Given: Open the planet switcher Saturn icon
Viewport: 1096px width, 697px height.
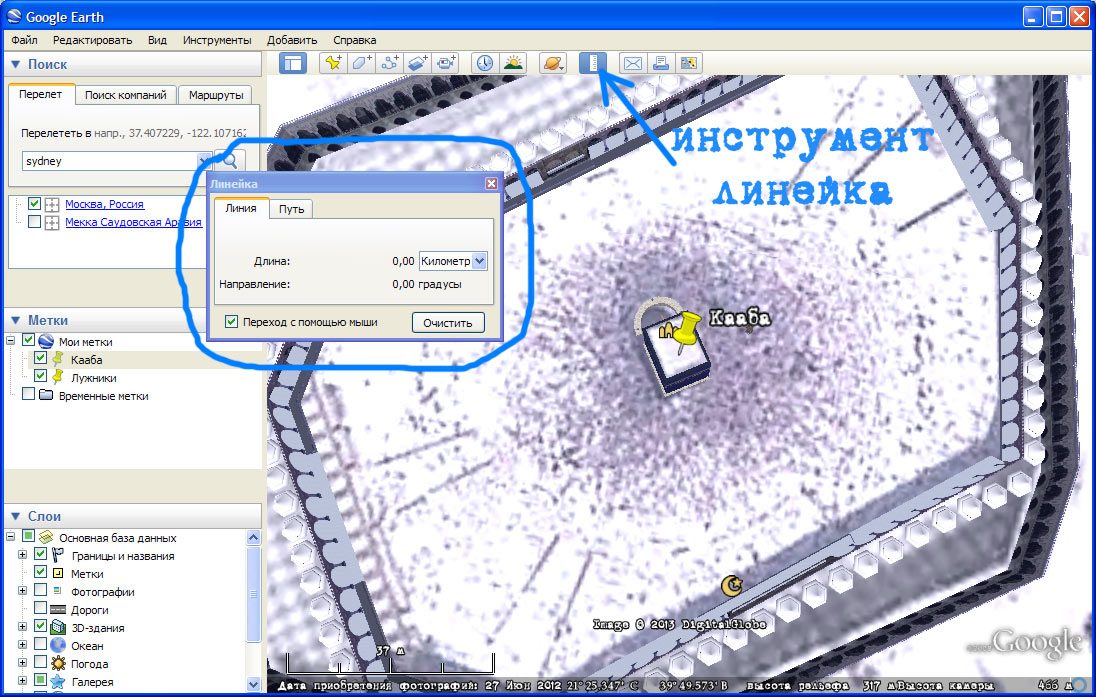Looking at the screenshot, I should (552, 63).
